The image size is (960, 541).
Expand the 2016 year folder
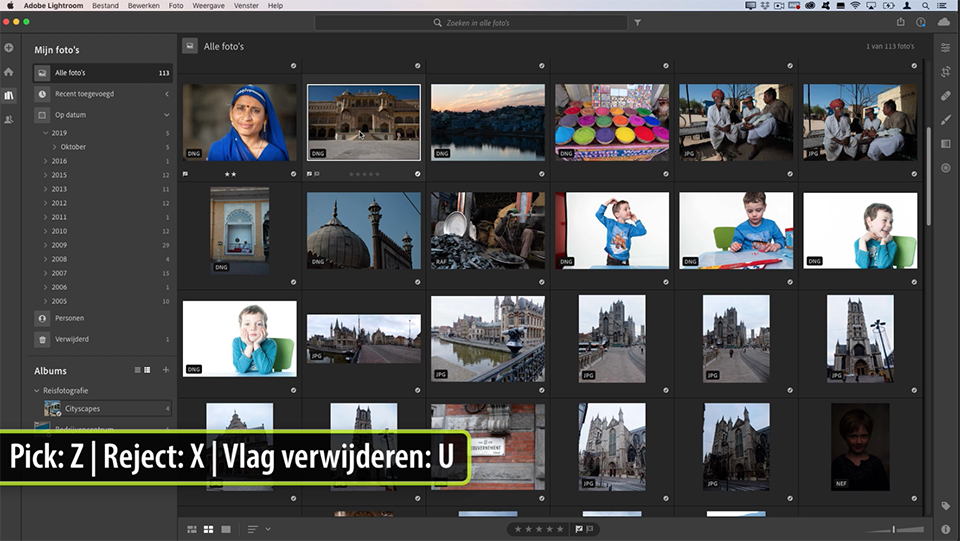pos(45,161)
